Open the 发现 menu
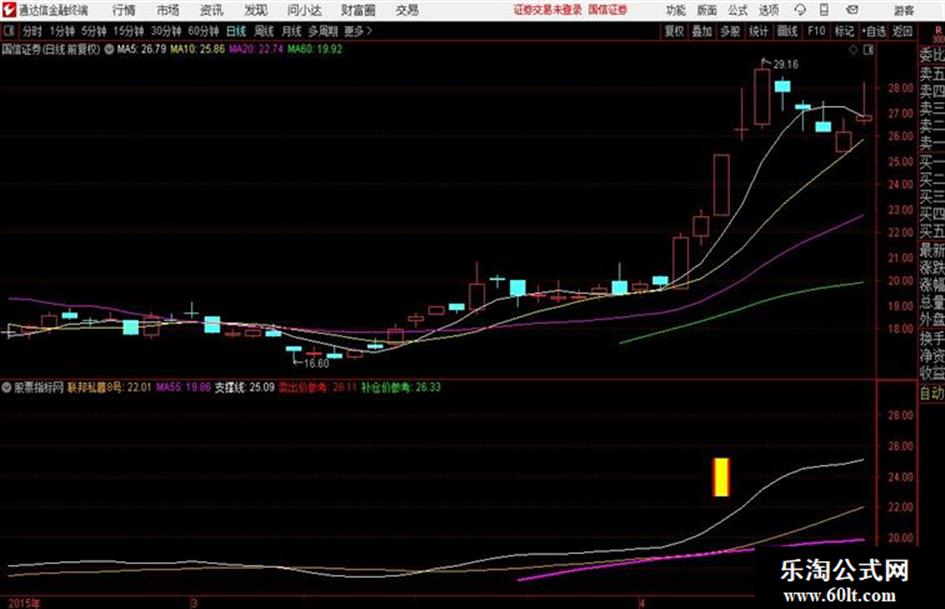945x609 pixels. pyautogui.click(x=256, y=10)
